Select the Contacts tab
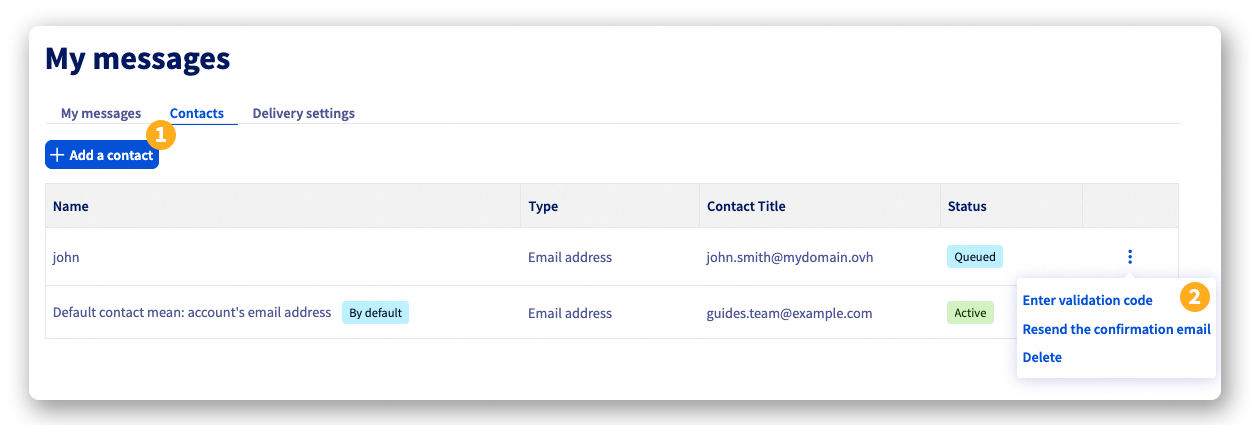 tap(197, 113)
